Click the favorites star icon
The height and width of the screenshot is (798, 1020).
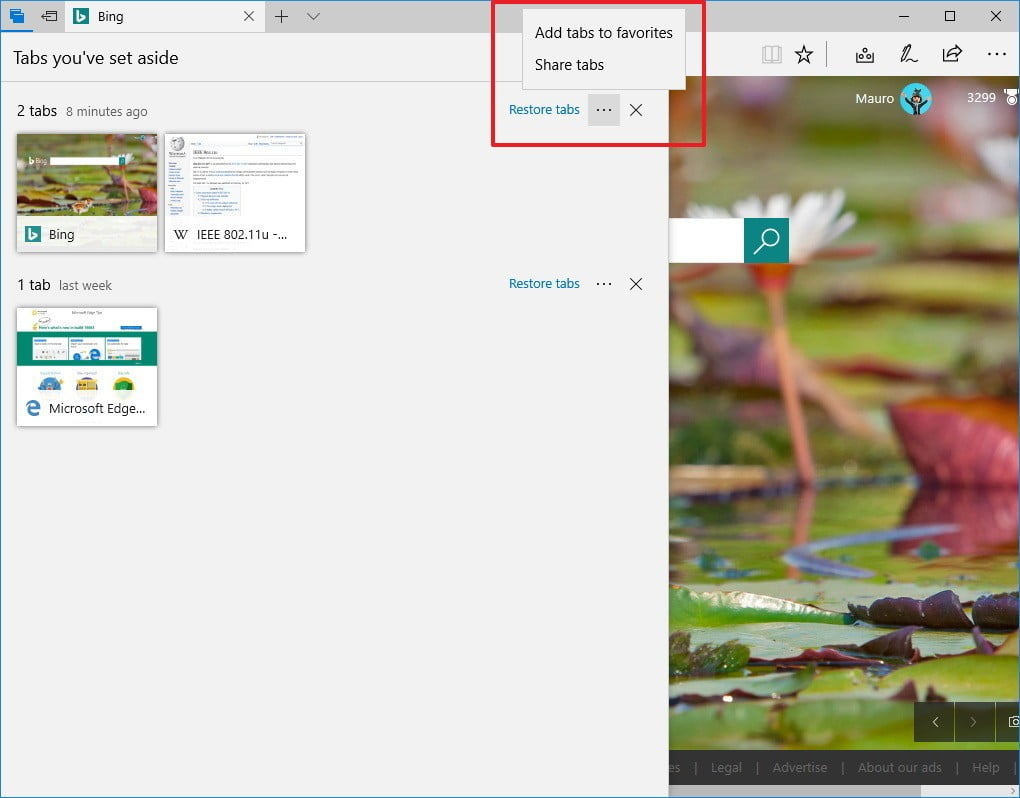803,54
